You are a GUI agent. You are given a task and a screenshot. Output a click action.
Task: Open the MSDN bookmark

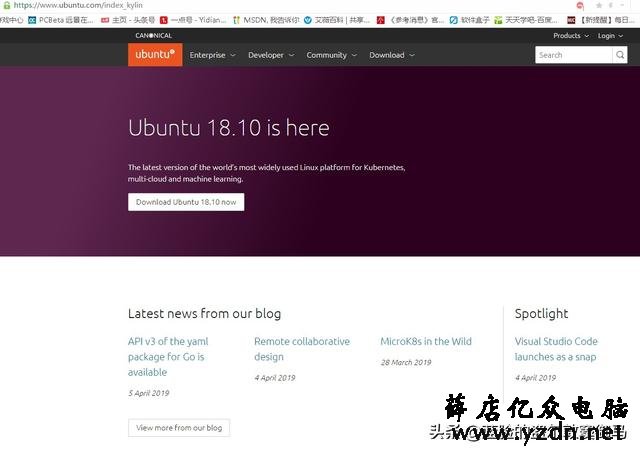[266, 20]
